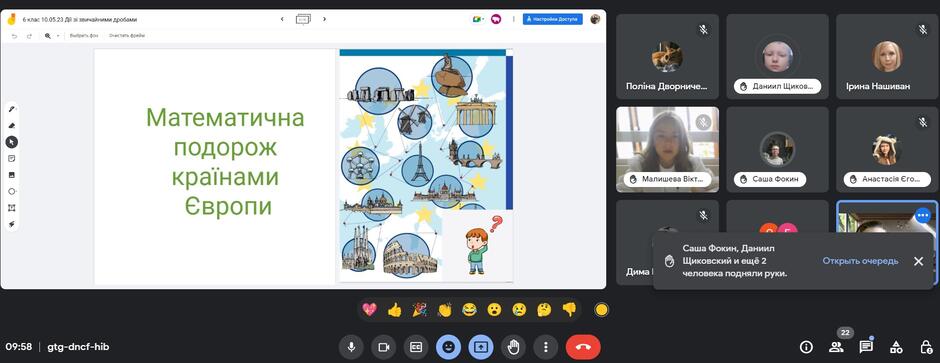Select Анастасія Єго... participant tile
Image resolution: width=940 pixels, height=363 pixels.
887,150
